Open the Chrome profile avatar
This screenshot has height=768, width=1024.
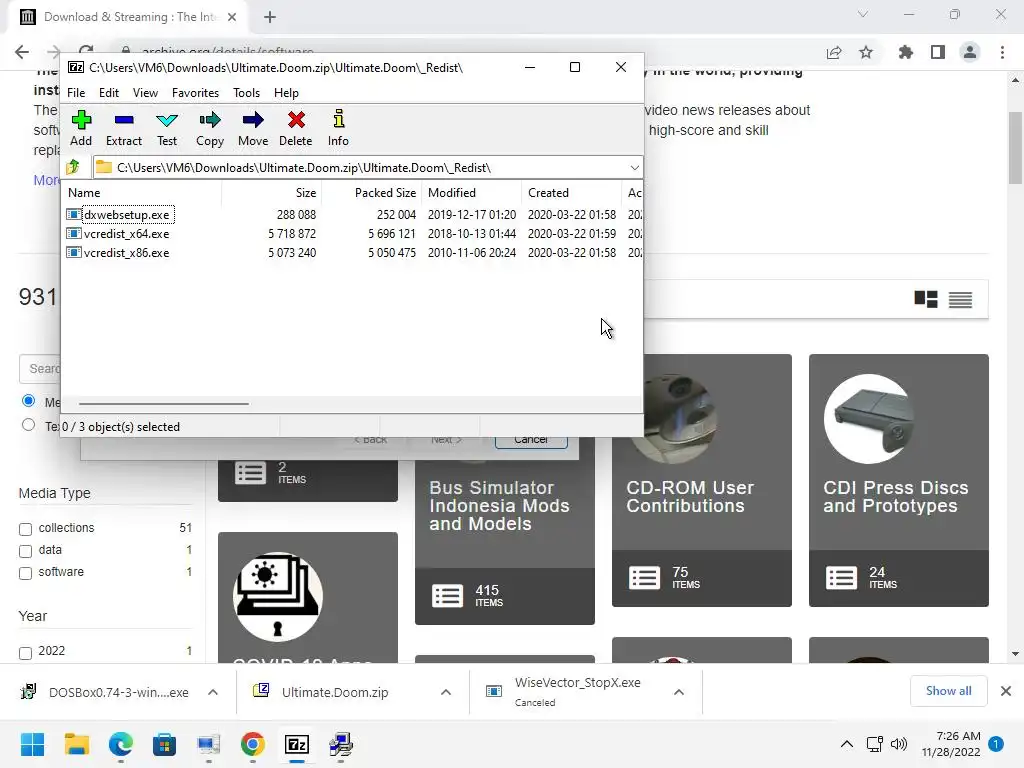[970, 52]
